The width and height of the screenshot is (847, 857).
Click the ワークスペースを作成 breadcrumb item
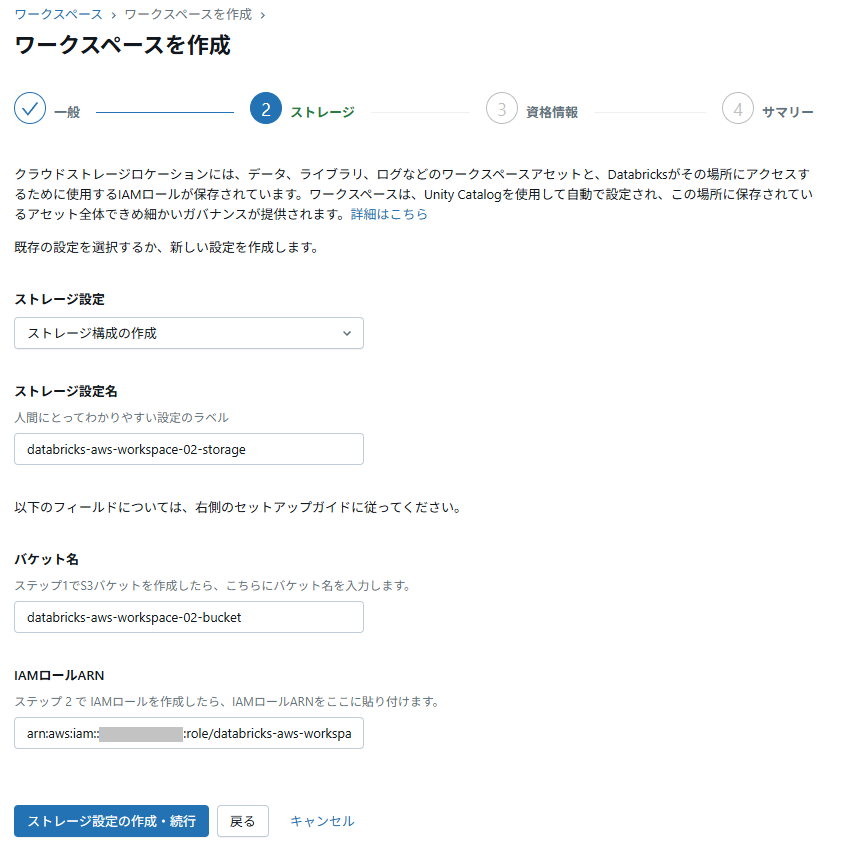point(189,14)
